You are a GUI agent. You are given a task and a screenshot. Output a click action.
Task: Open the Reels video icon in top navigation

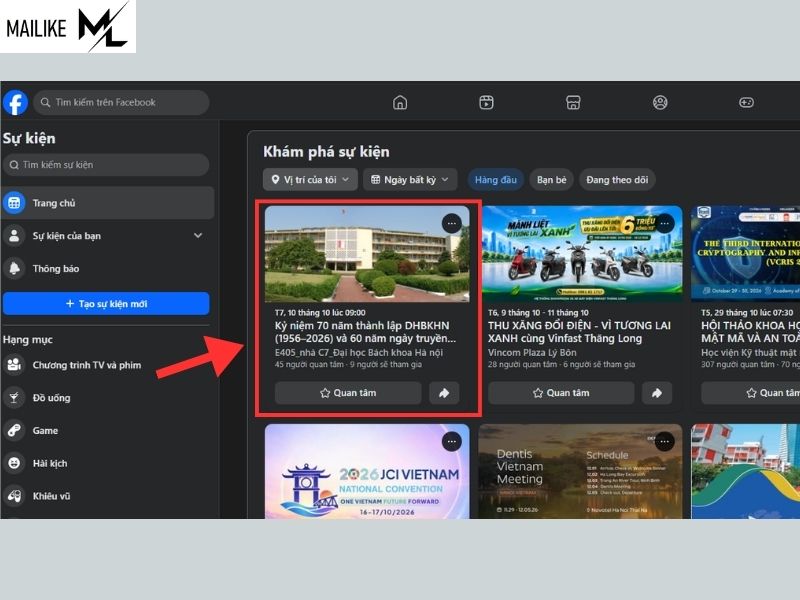[486, 103]
